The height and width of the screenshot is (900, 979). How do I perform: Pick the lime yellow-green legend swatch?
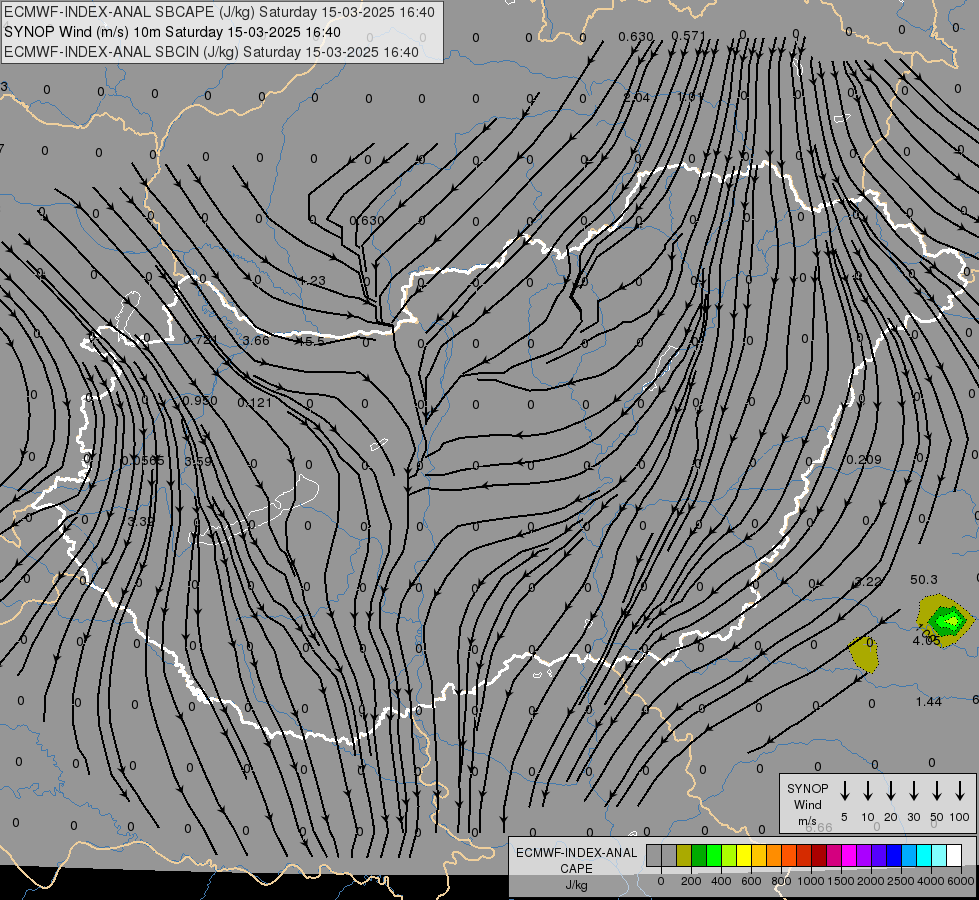click(x=729, y=855)
